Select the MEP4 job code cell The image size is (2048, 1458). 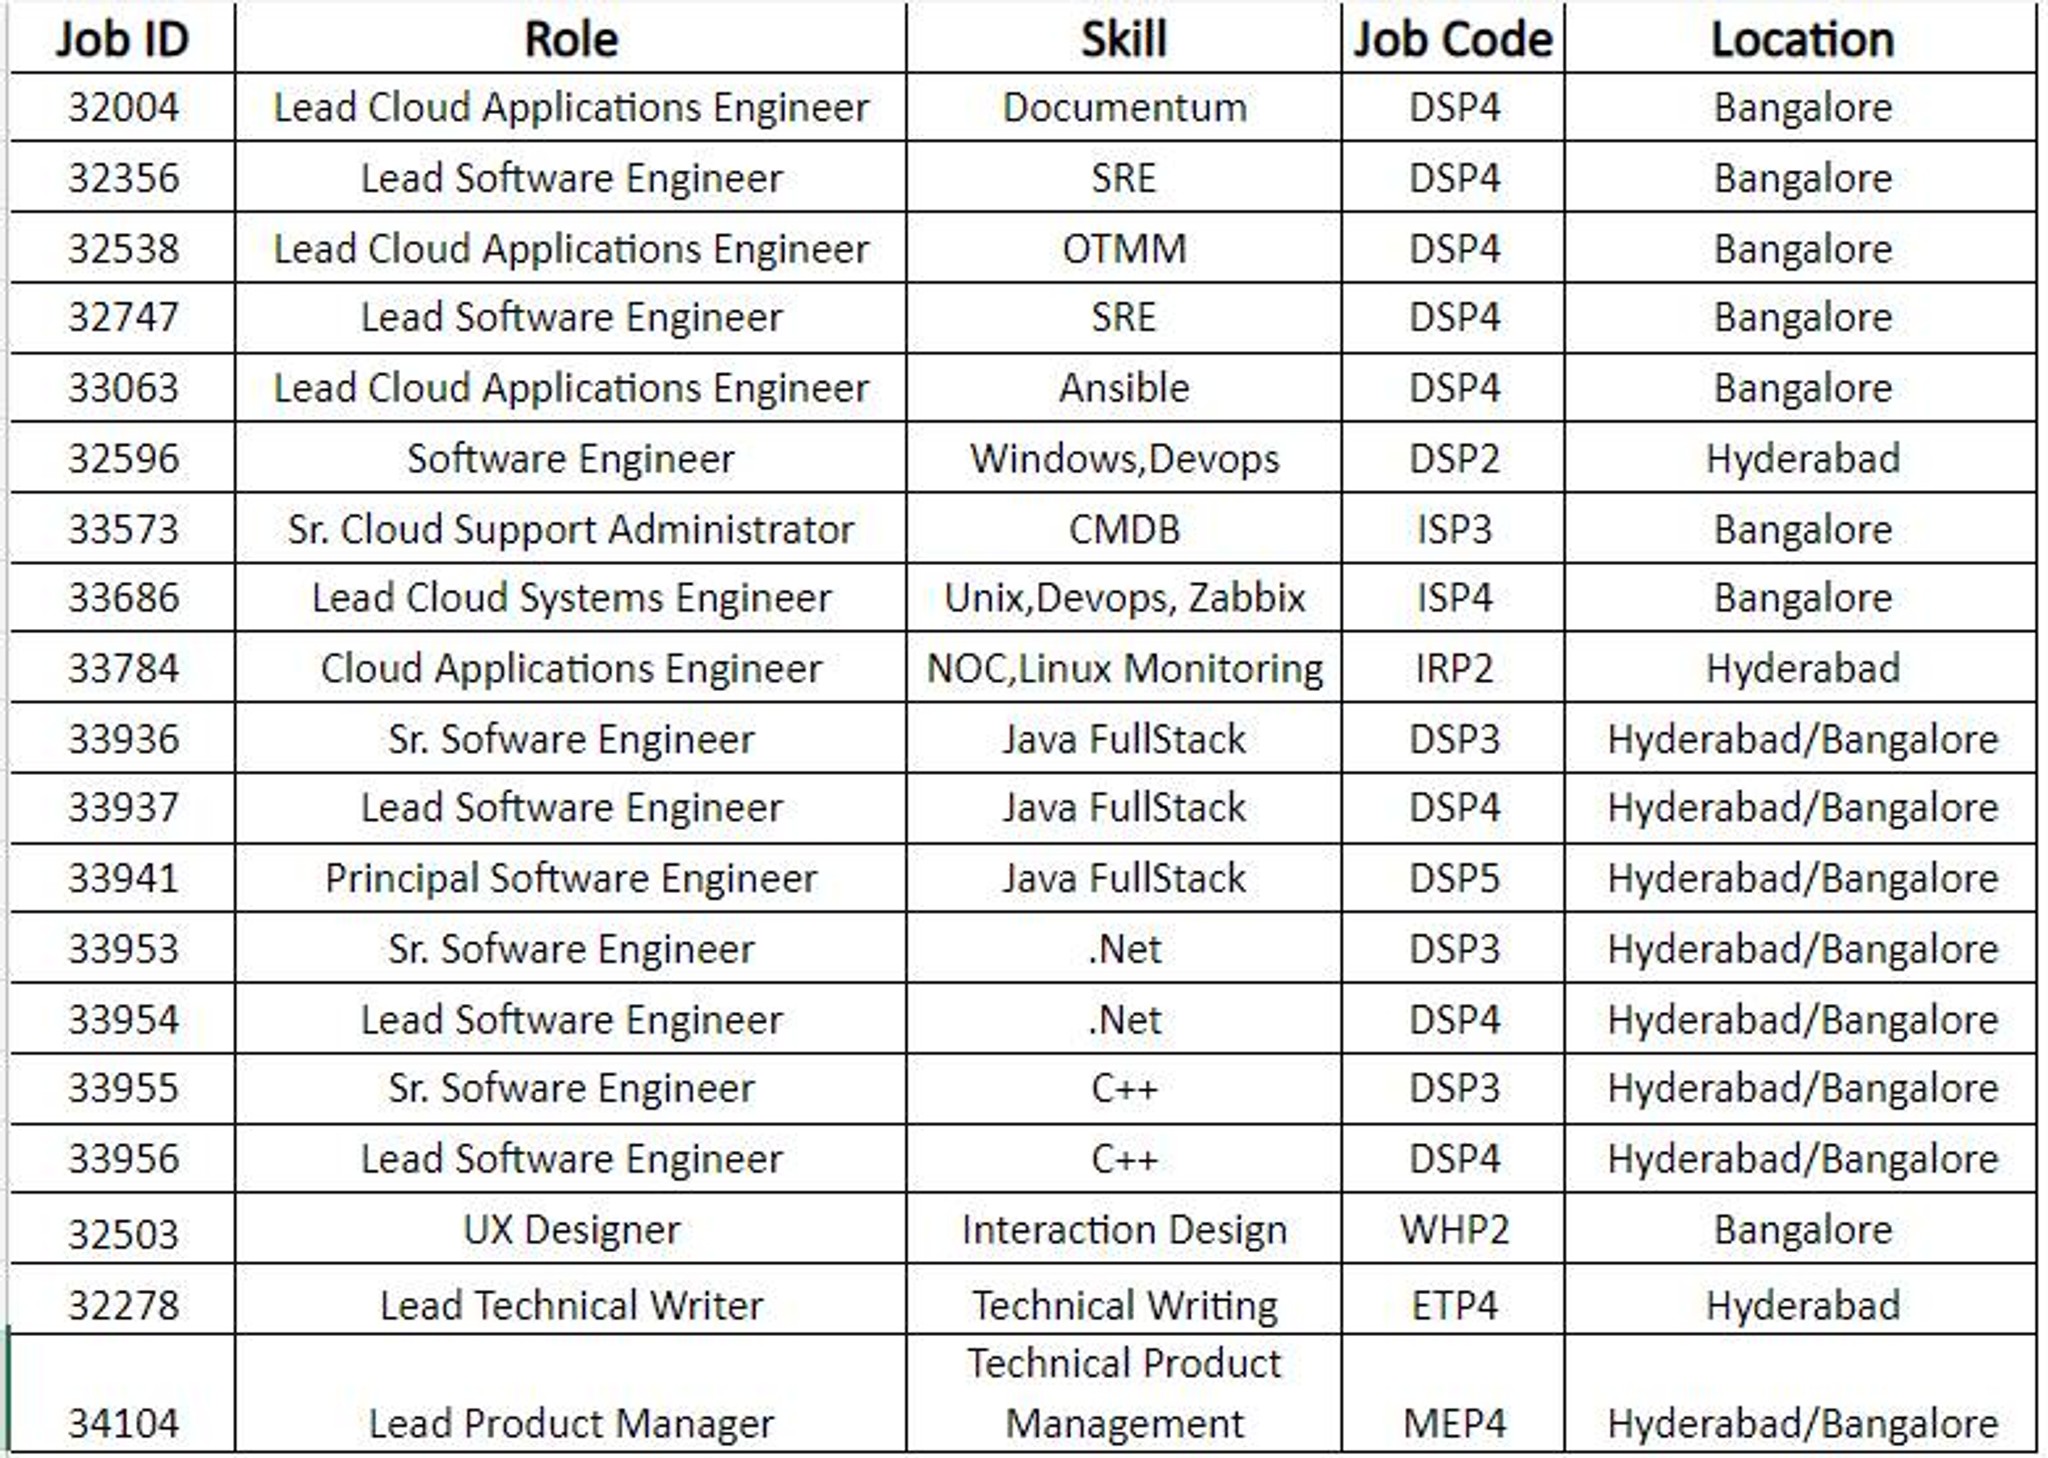pos(1453,1393)
